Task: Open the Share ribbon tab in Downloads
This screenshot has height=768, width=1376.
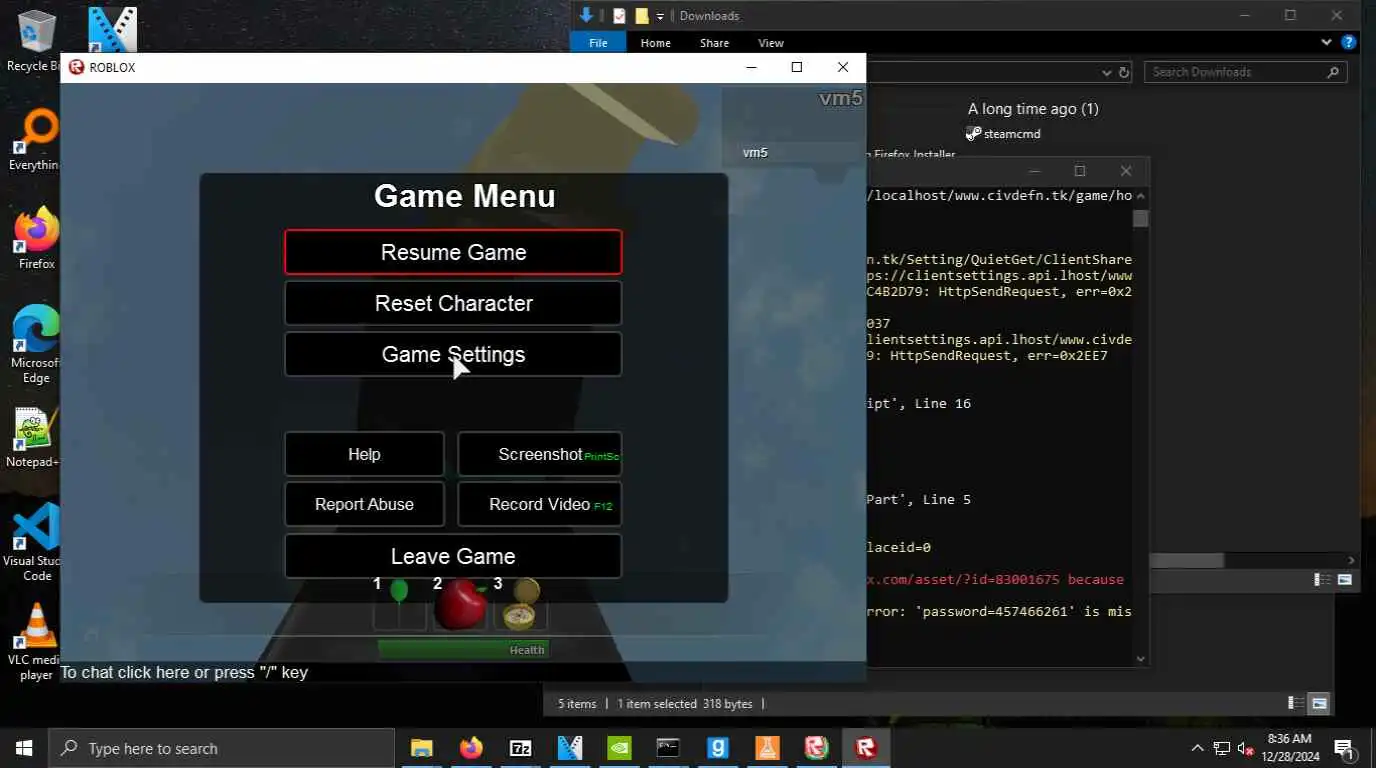Action: [714, 43]
